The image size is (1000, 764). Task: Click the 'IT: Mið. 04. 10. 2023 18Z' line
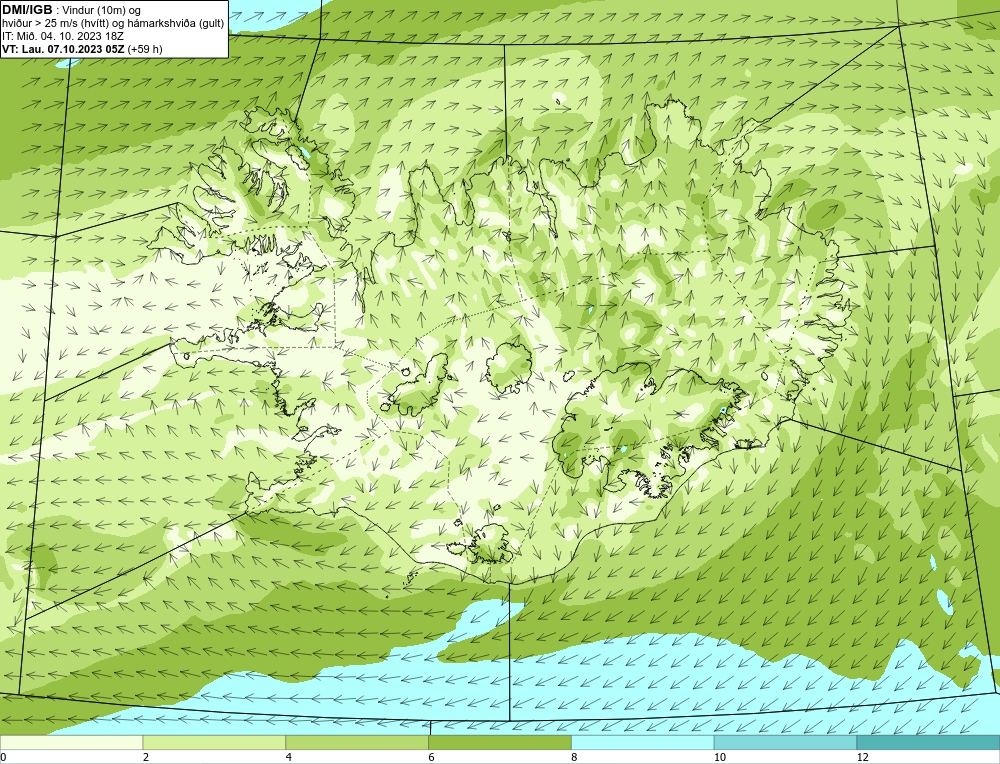pyautogui.click(x=62, y=36)
